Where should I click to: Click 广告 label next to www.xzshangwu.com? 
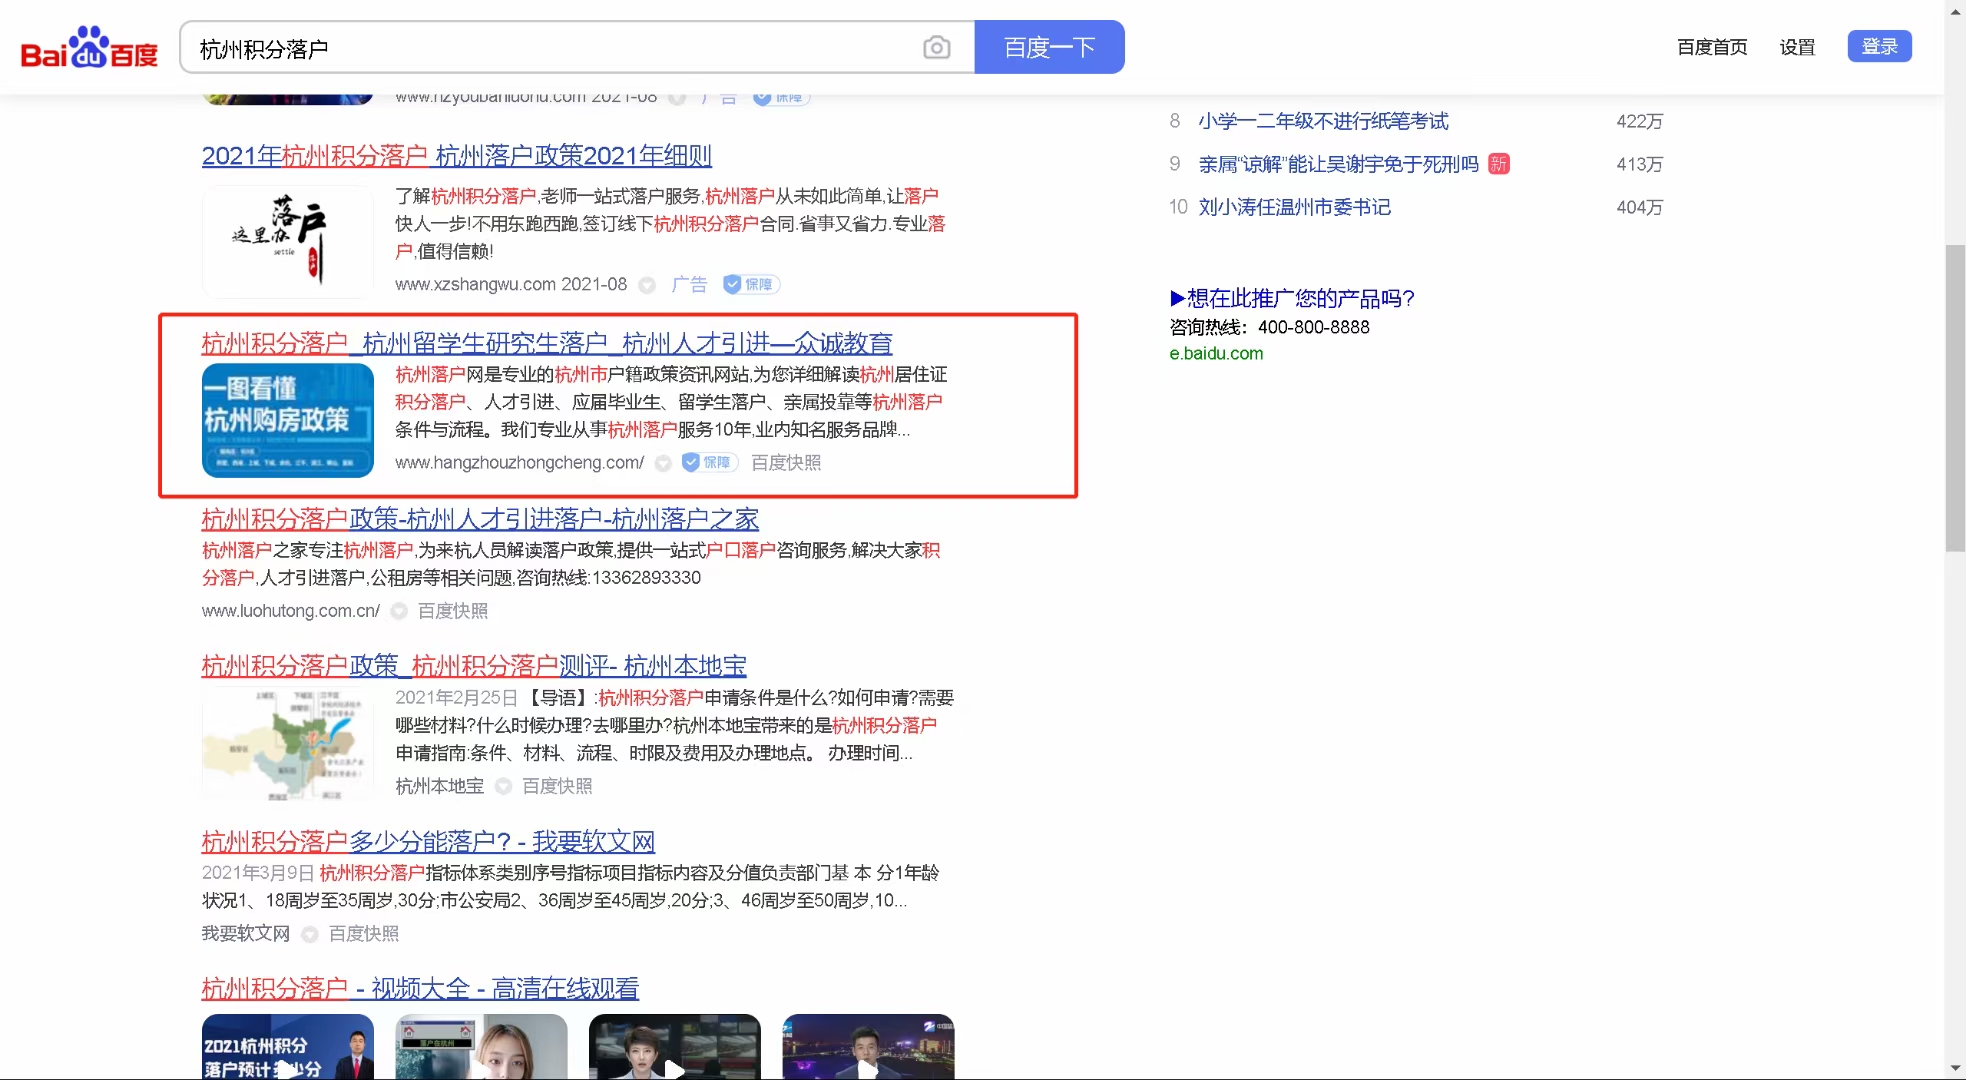(689, 284)
